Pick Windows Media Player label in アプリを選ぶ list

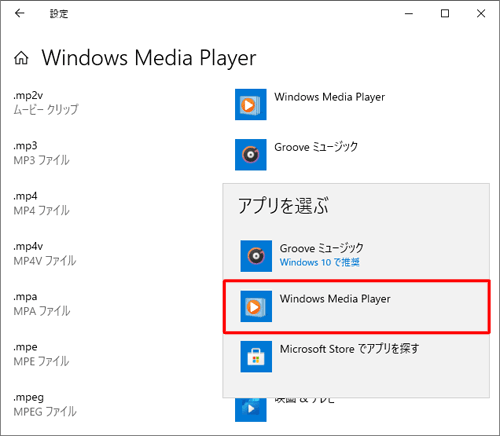tap(335, 299)
